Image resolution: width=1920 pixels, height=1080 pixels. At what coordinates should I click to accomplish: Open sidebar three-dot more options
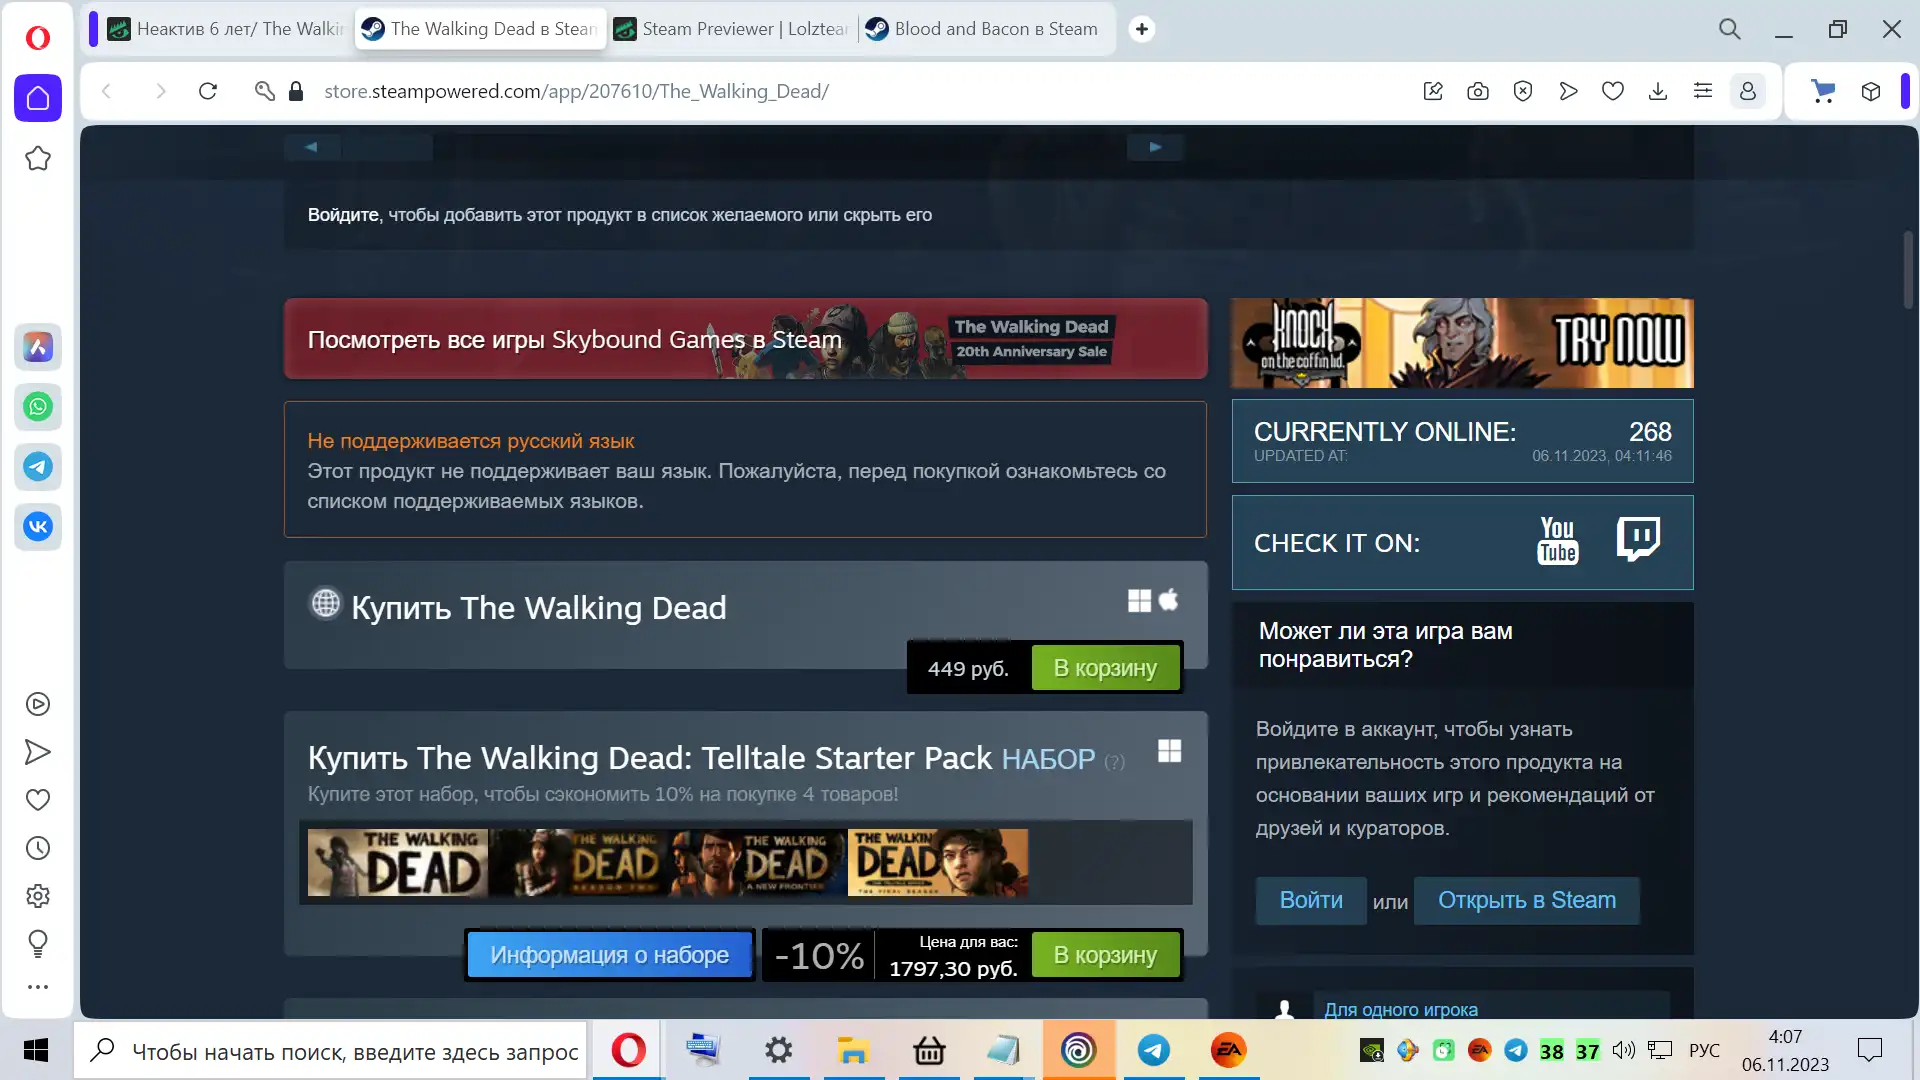point(38,987)
